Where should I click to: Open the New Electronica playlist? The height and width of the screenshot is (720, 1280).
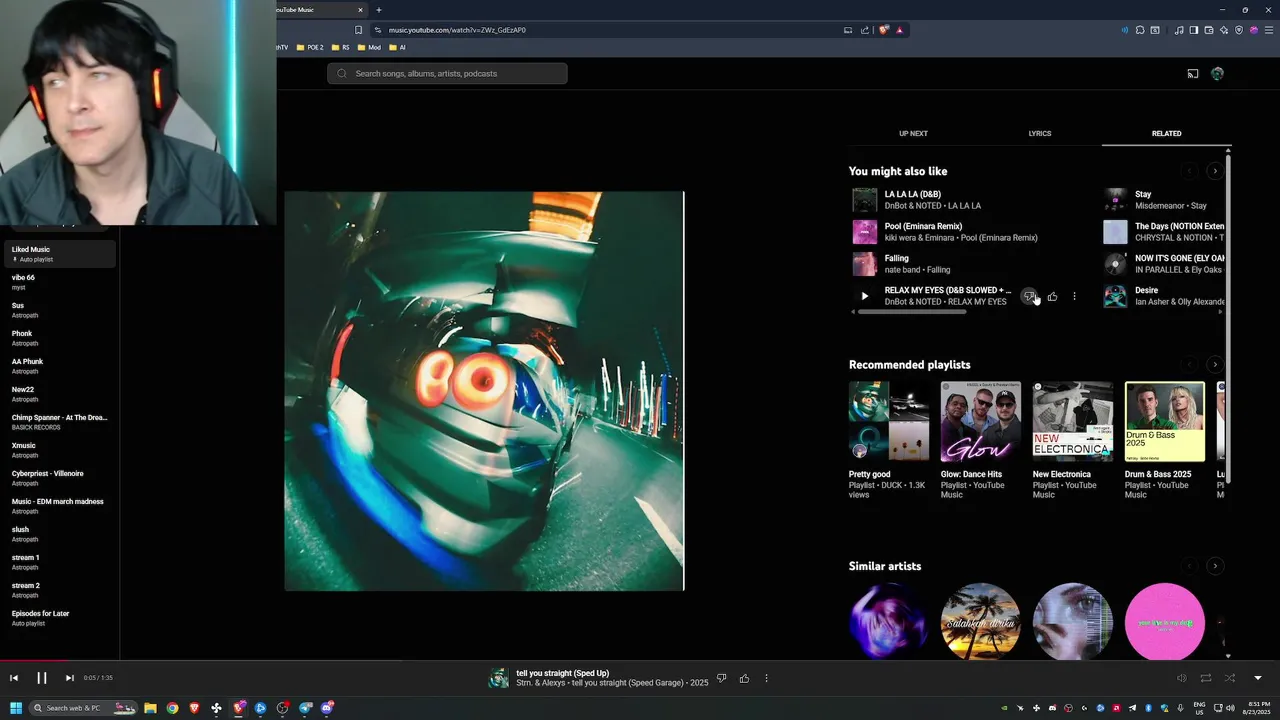pos(1073,421)
